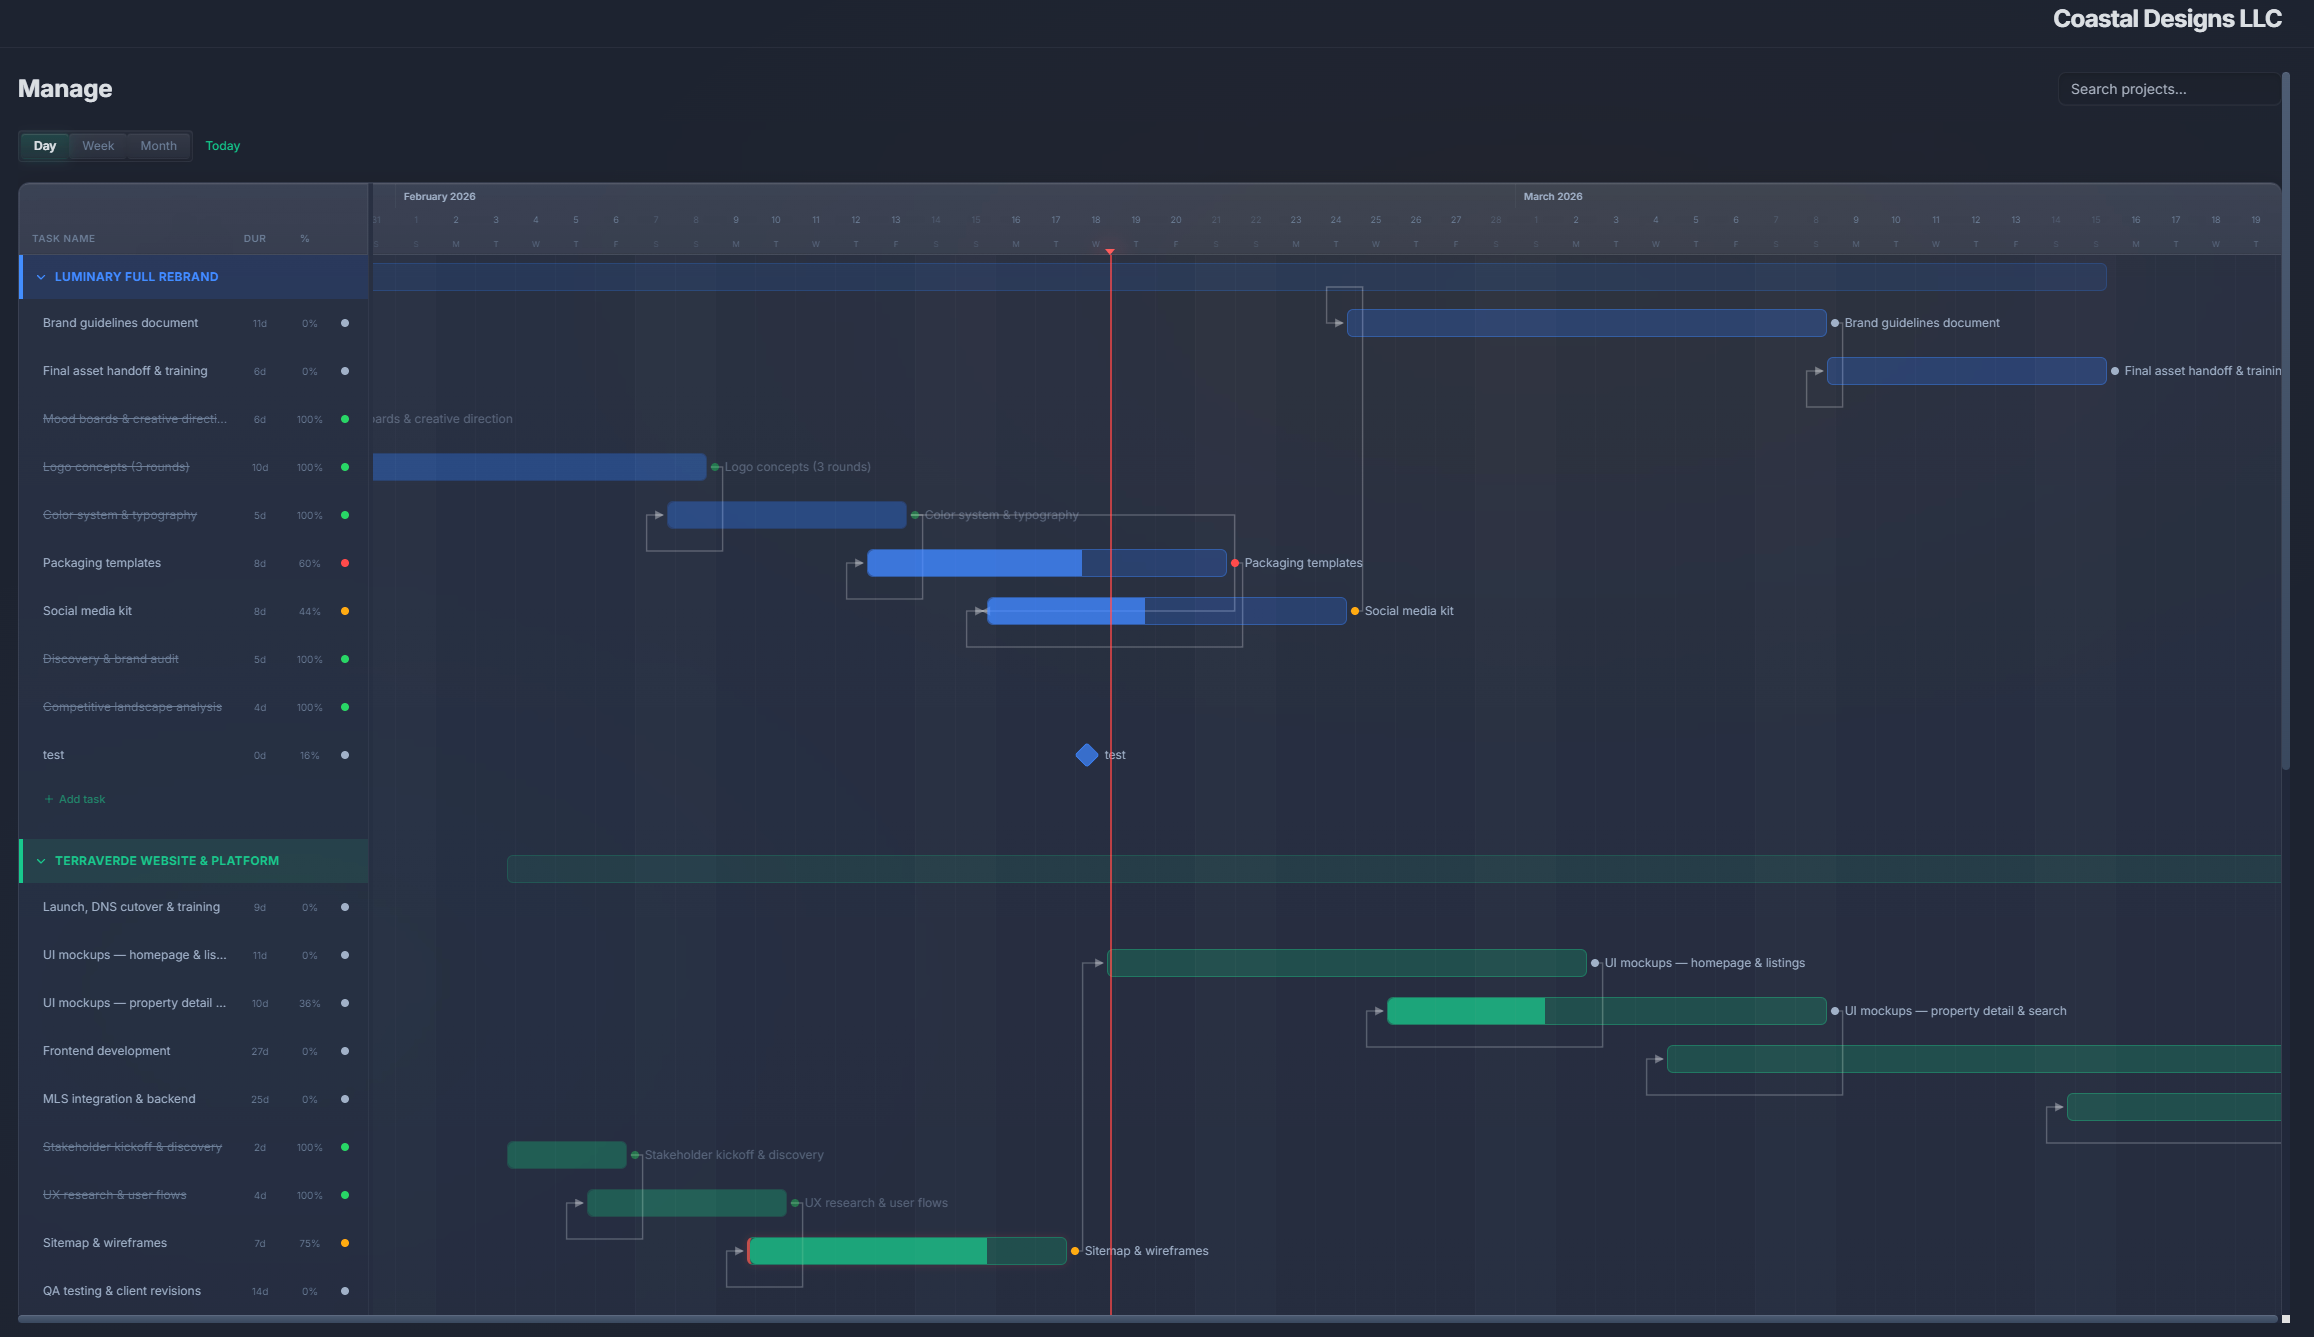Viewport: 2314px width, 1337px height.
Task: Toggle the status dot for QA testing & client revisions
Action: pyautogui.click(x=344, y=1291)
